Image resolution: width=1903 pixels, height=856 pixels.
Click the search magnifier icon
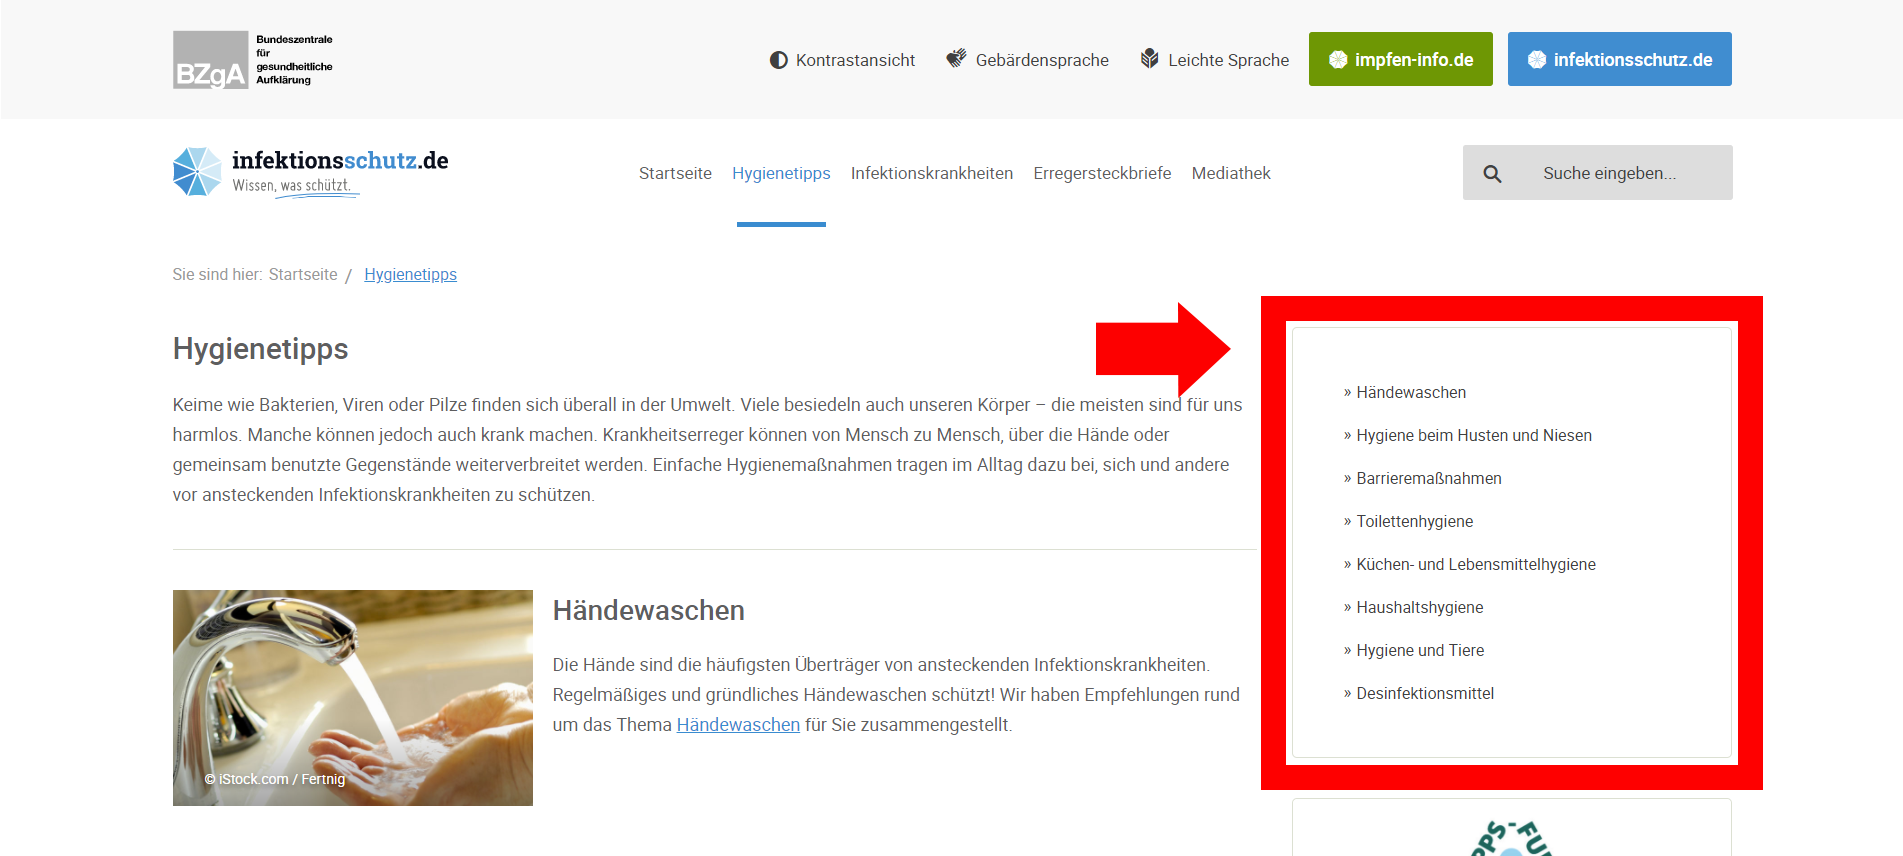tap(1492, 174)
